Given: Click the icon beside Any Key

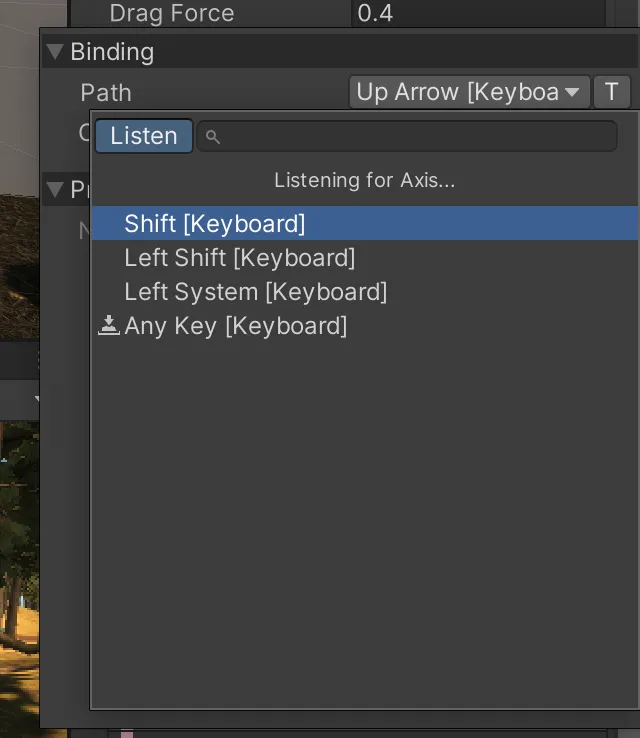Looking at the screenshot, I should [109, 325].
